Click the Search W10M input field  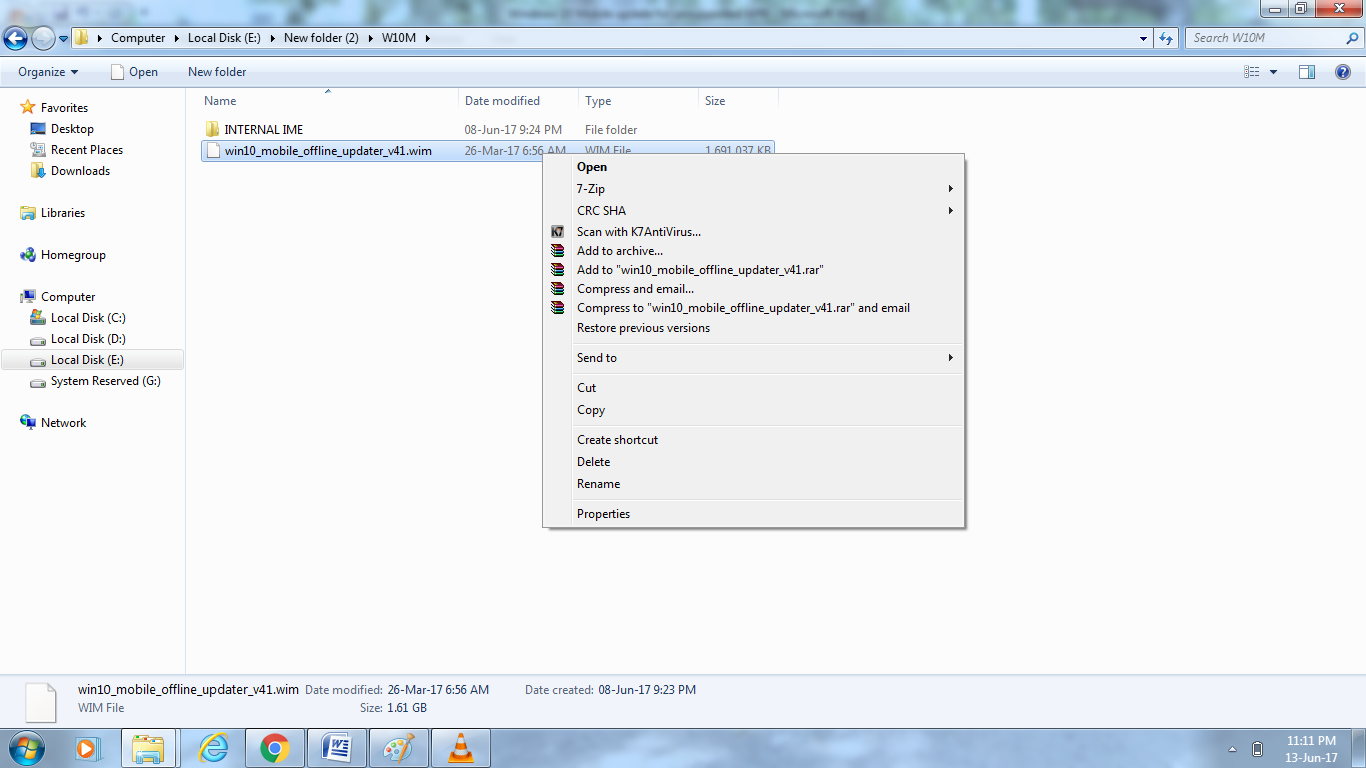click(1265, 38)
